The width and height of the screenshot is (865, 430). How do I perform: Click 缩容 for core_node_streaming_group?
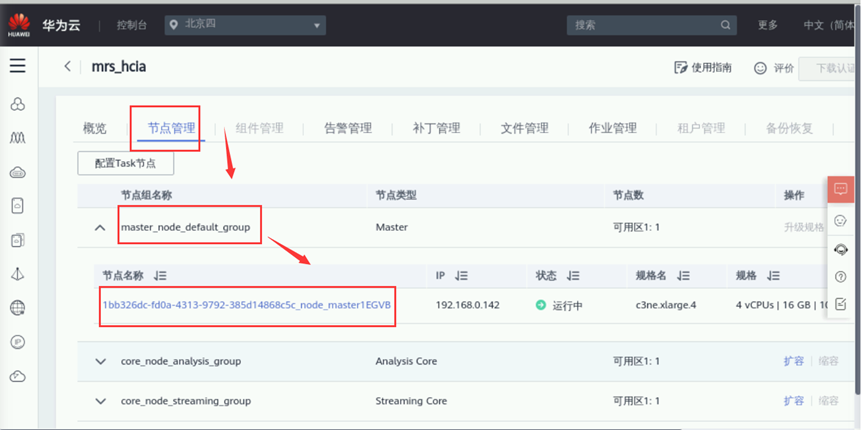tap(829, 401)
